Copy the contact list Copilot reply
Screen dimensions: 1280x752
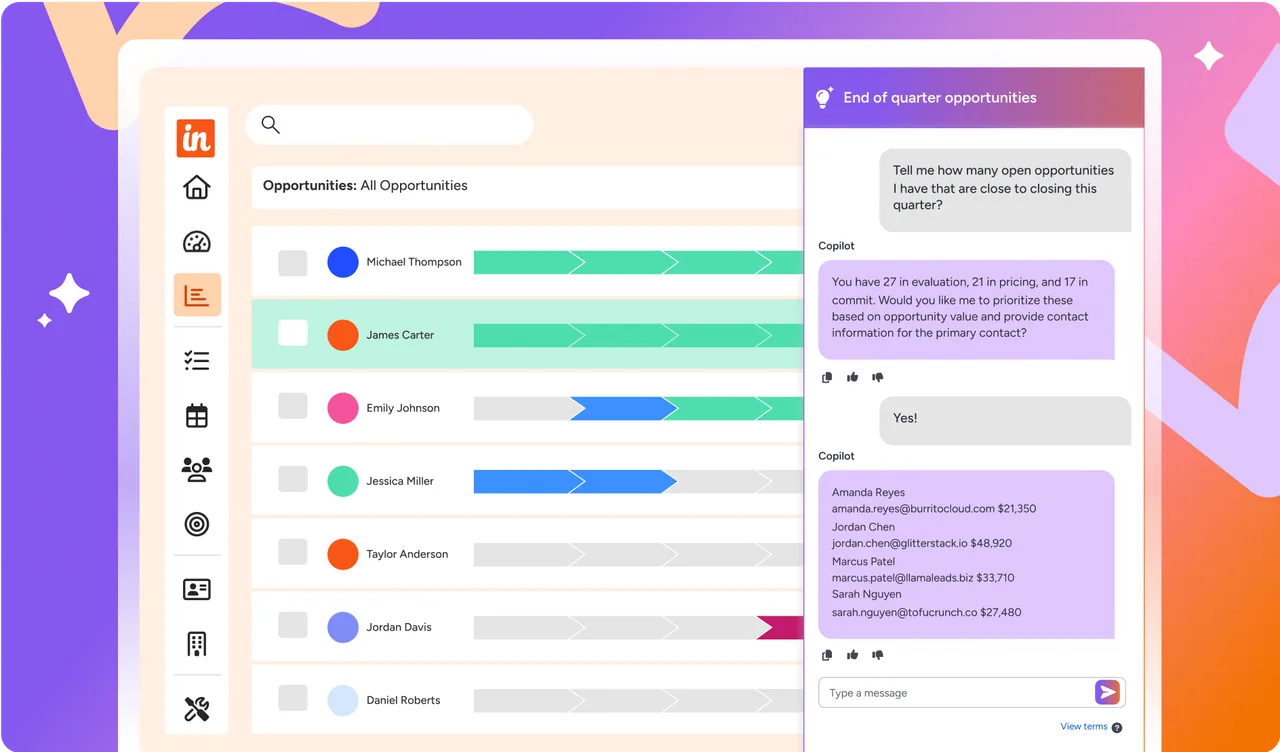coord(827,656)
